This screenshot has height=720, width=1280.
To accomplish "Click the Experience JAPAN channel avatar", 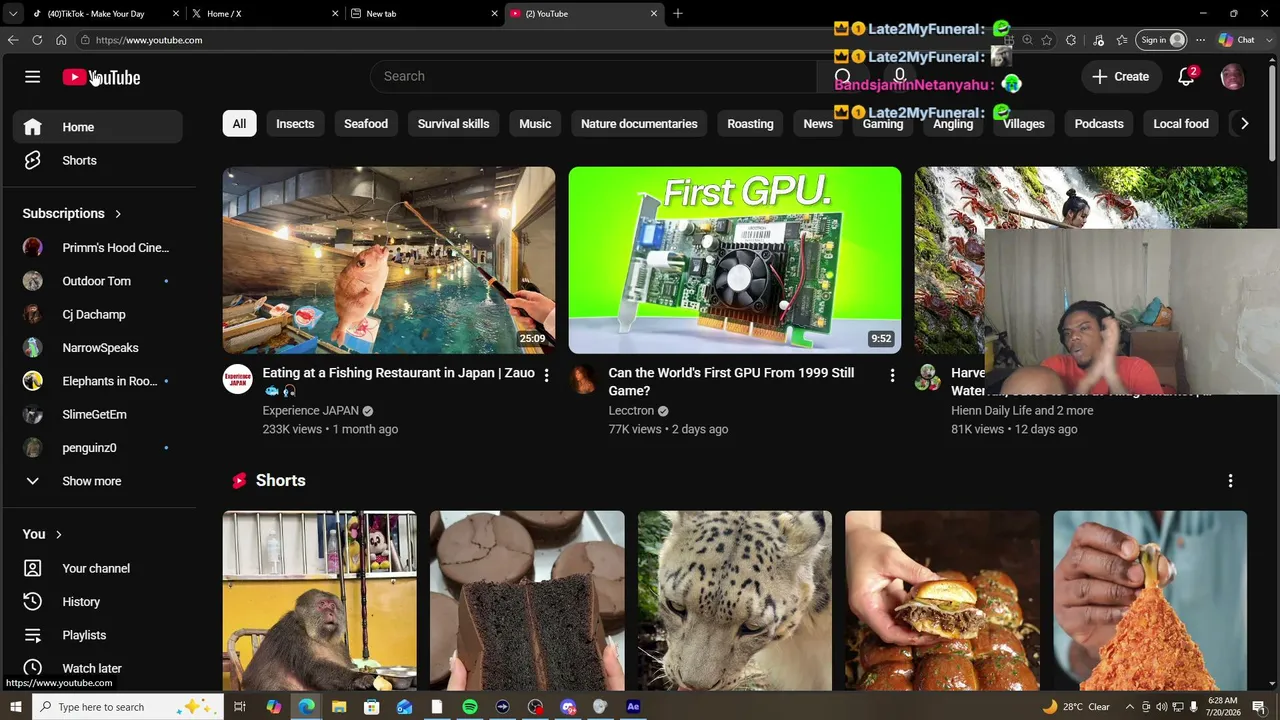I will tap(237, 379).
